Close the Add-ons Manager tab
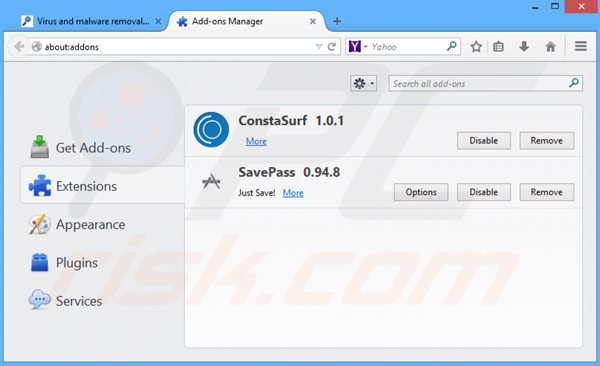The height and width of the screenshot is (366, 600). 313,21
